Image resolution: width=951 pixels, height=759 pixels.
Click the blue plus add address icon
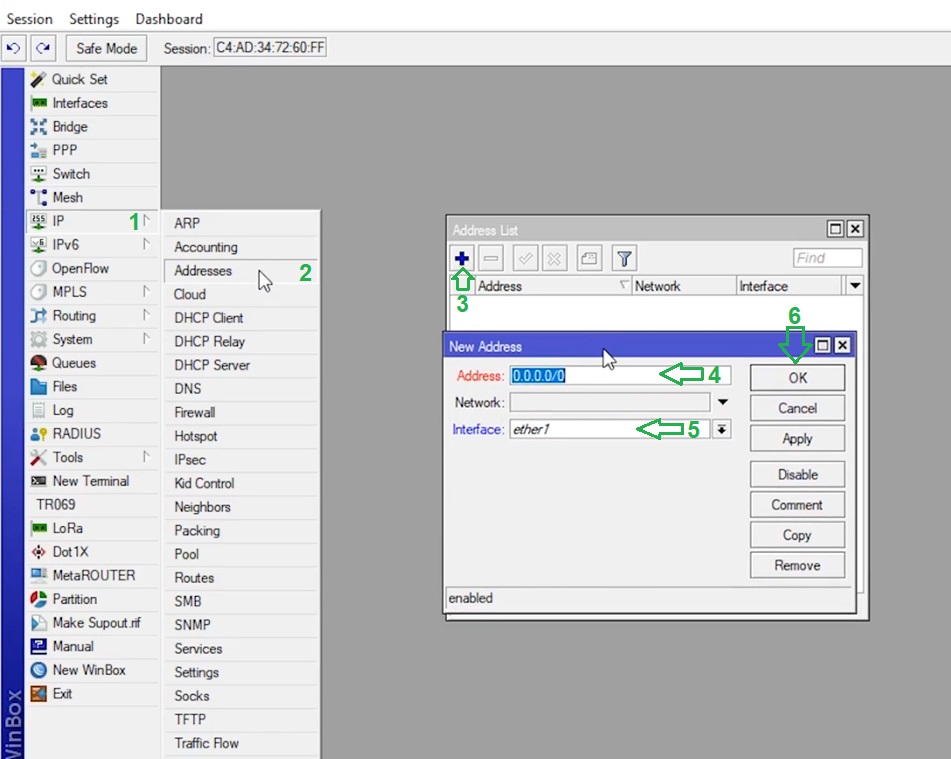(462, 258)
